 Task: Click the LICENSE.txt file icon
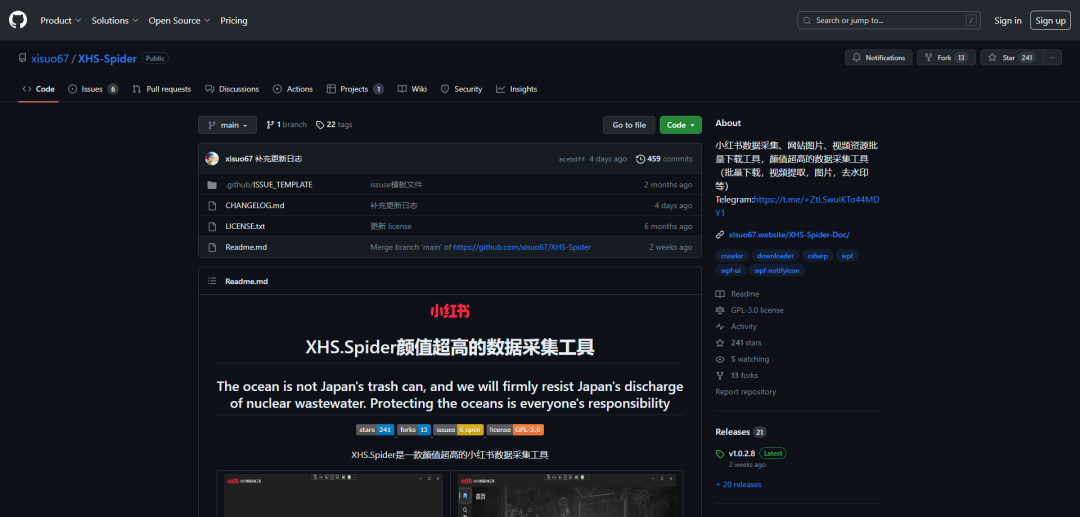click(x=212, y=226)
